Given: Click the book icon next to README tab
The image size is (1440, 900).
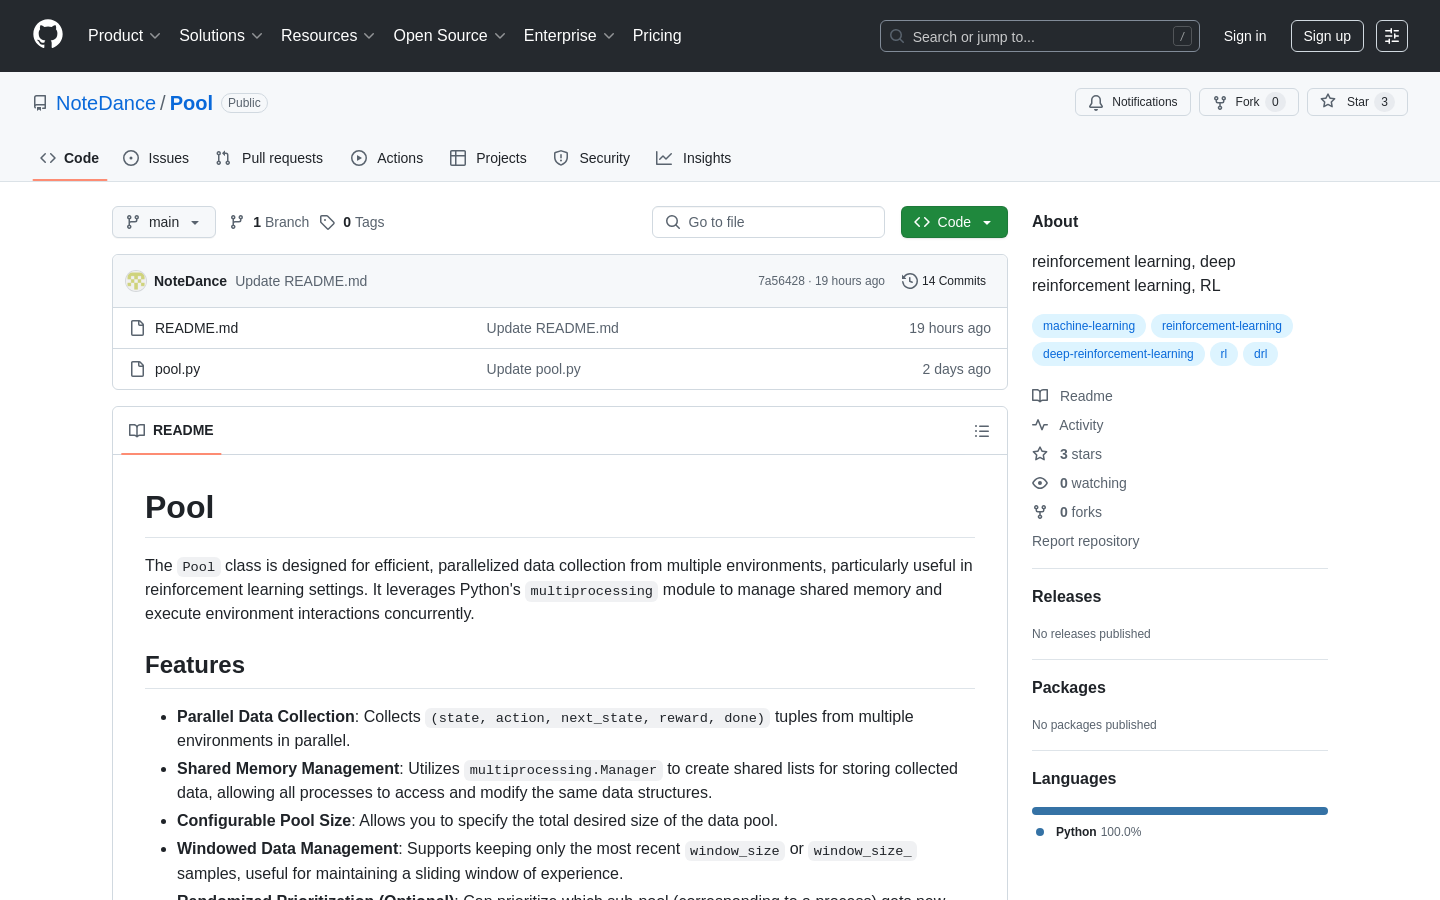Looking at the screenshot, I should [137, 430].
